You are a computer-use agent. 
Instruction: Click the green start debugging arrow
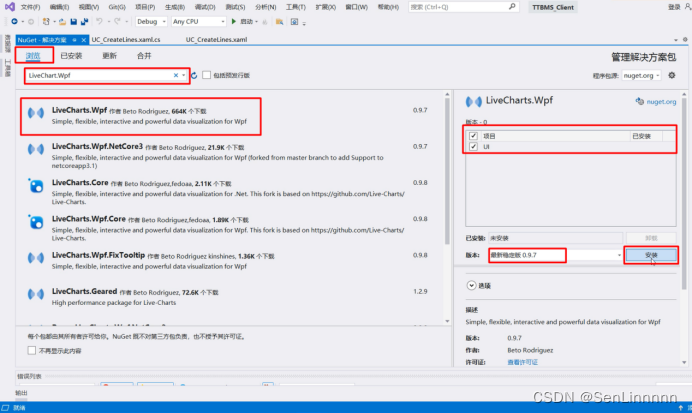click(x=234, y=21)
